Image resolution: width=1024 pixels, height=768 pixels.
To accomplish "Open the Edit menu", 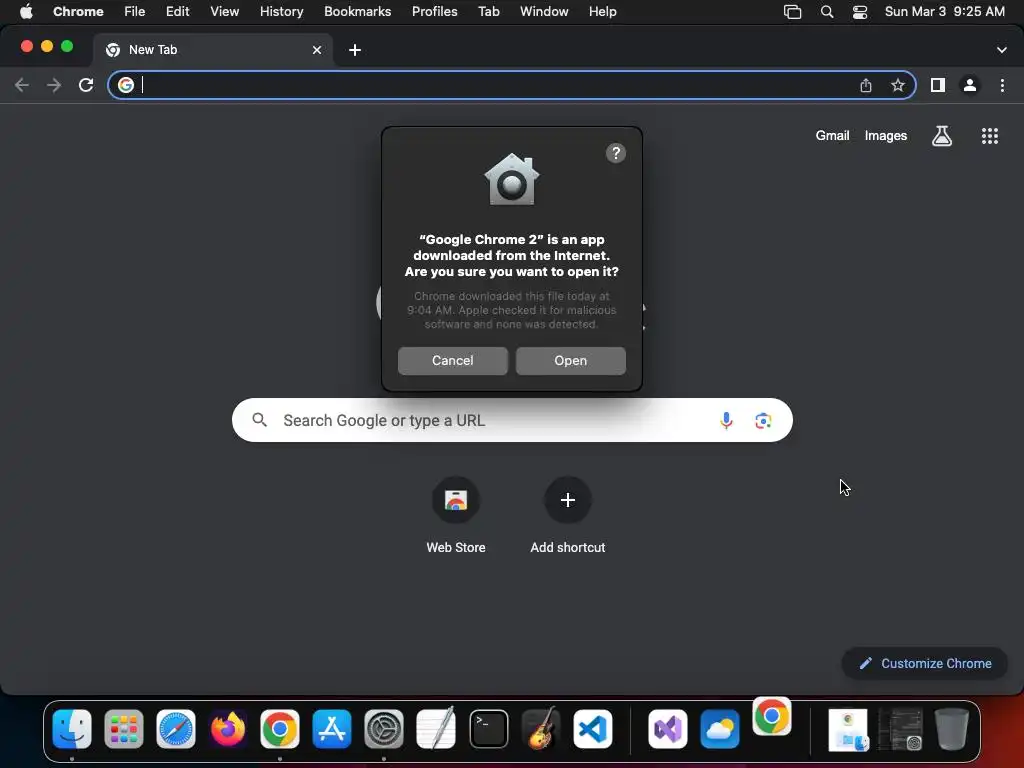I will point(177,12).
